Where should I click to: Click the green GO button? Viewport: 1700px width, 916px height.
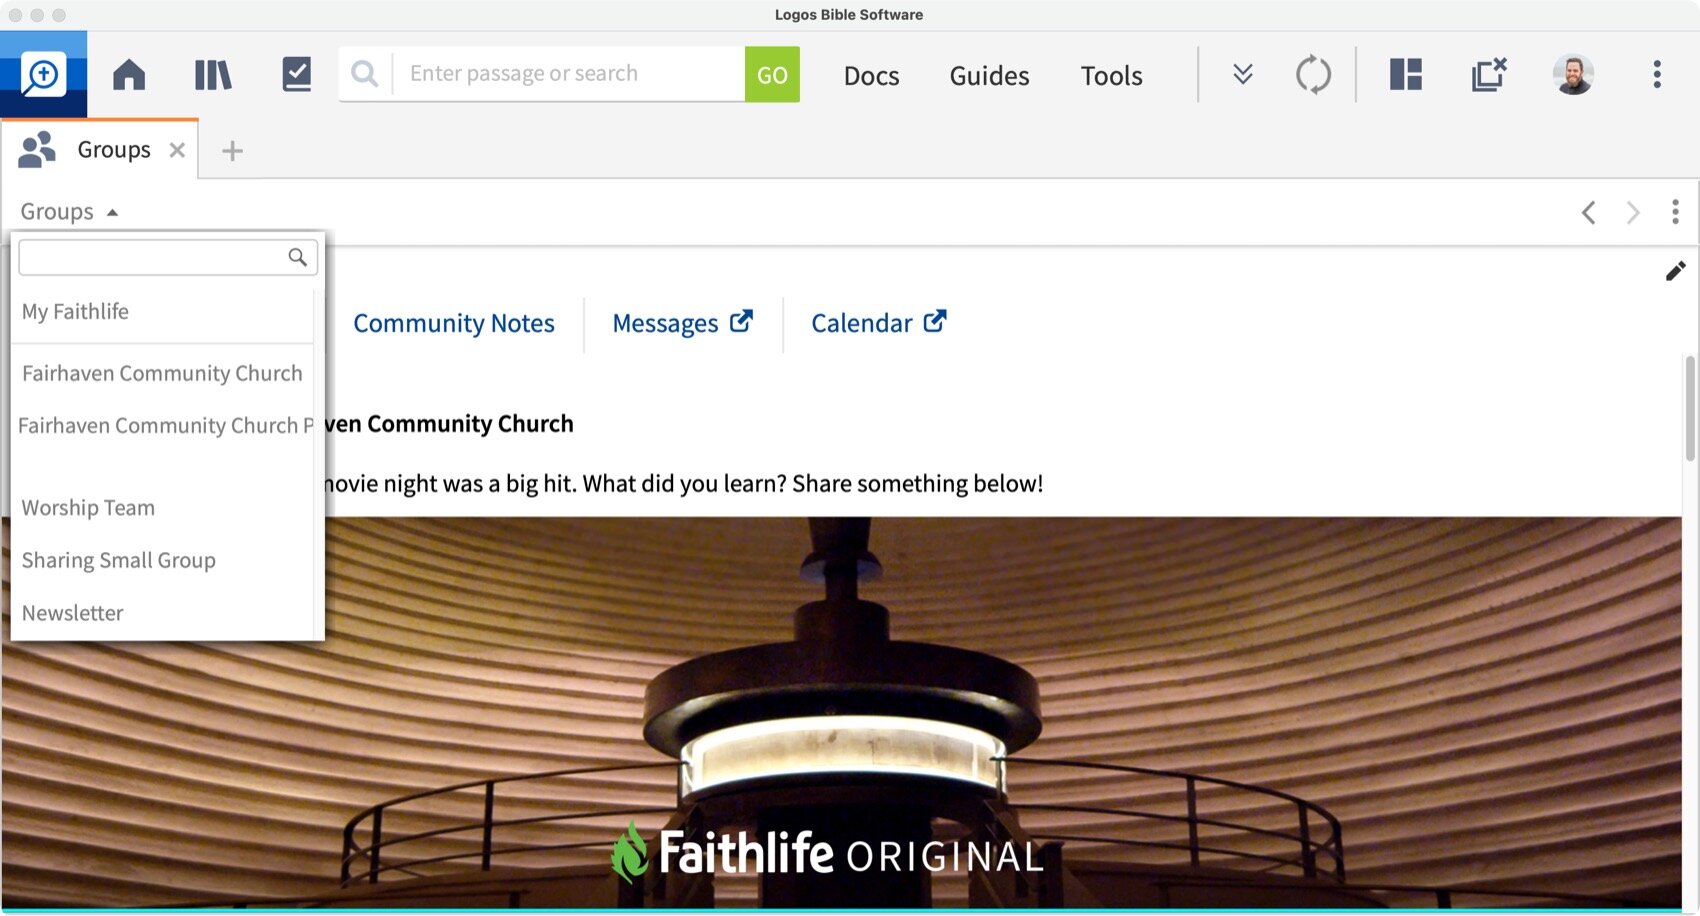coord(772,74)
